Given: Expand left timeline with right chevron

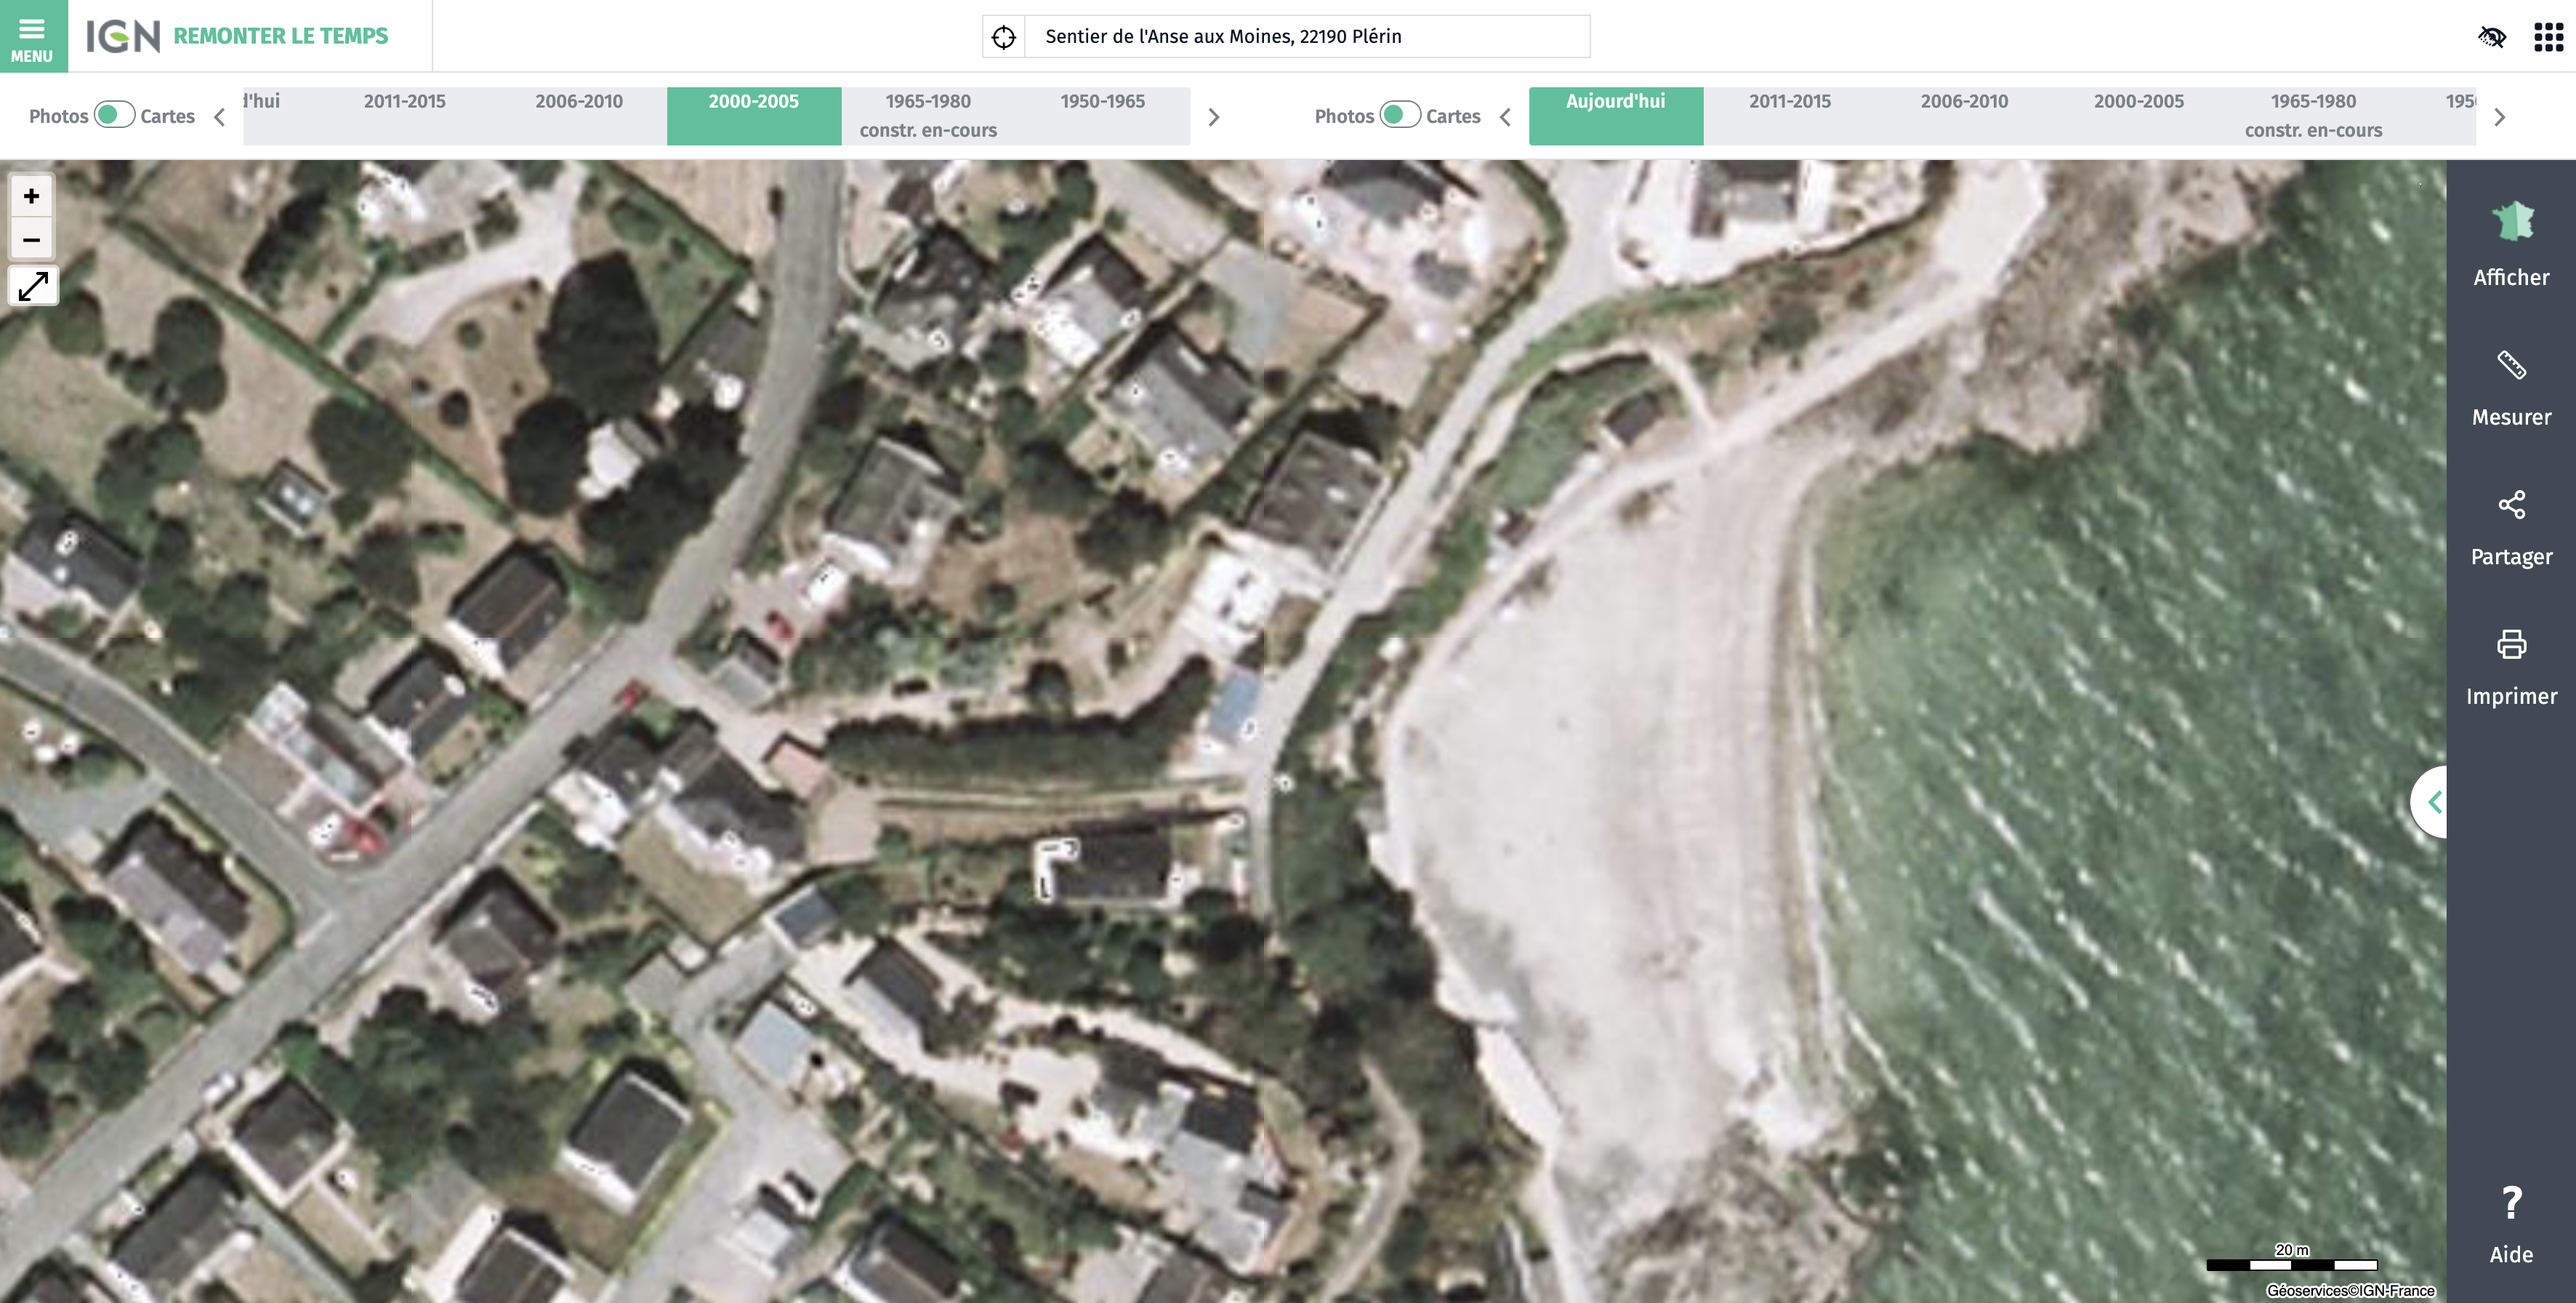Looking at the screenshot, I should tap(1214, 117).
